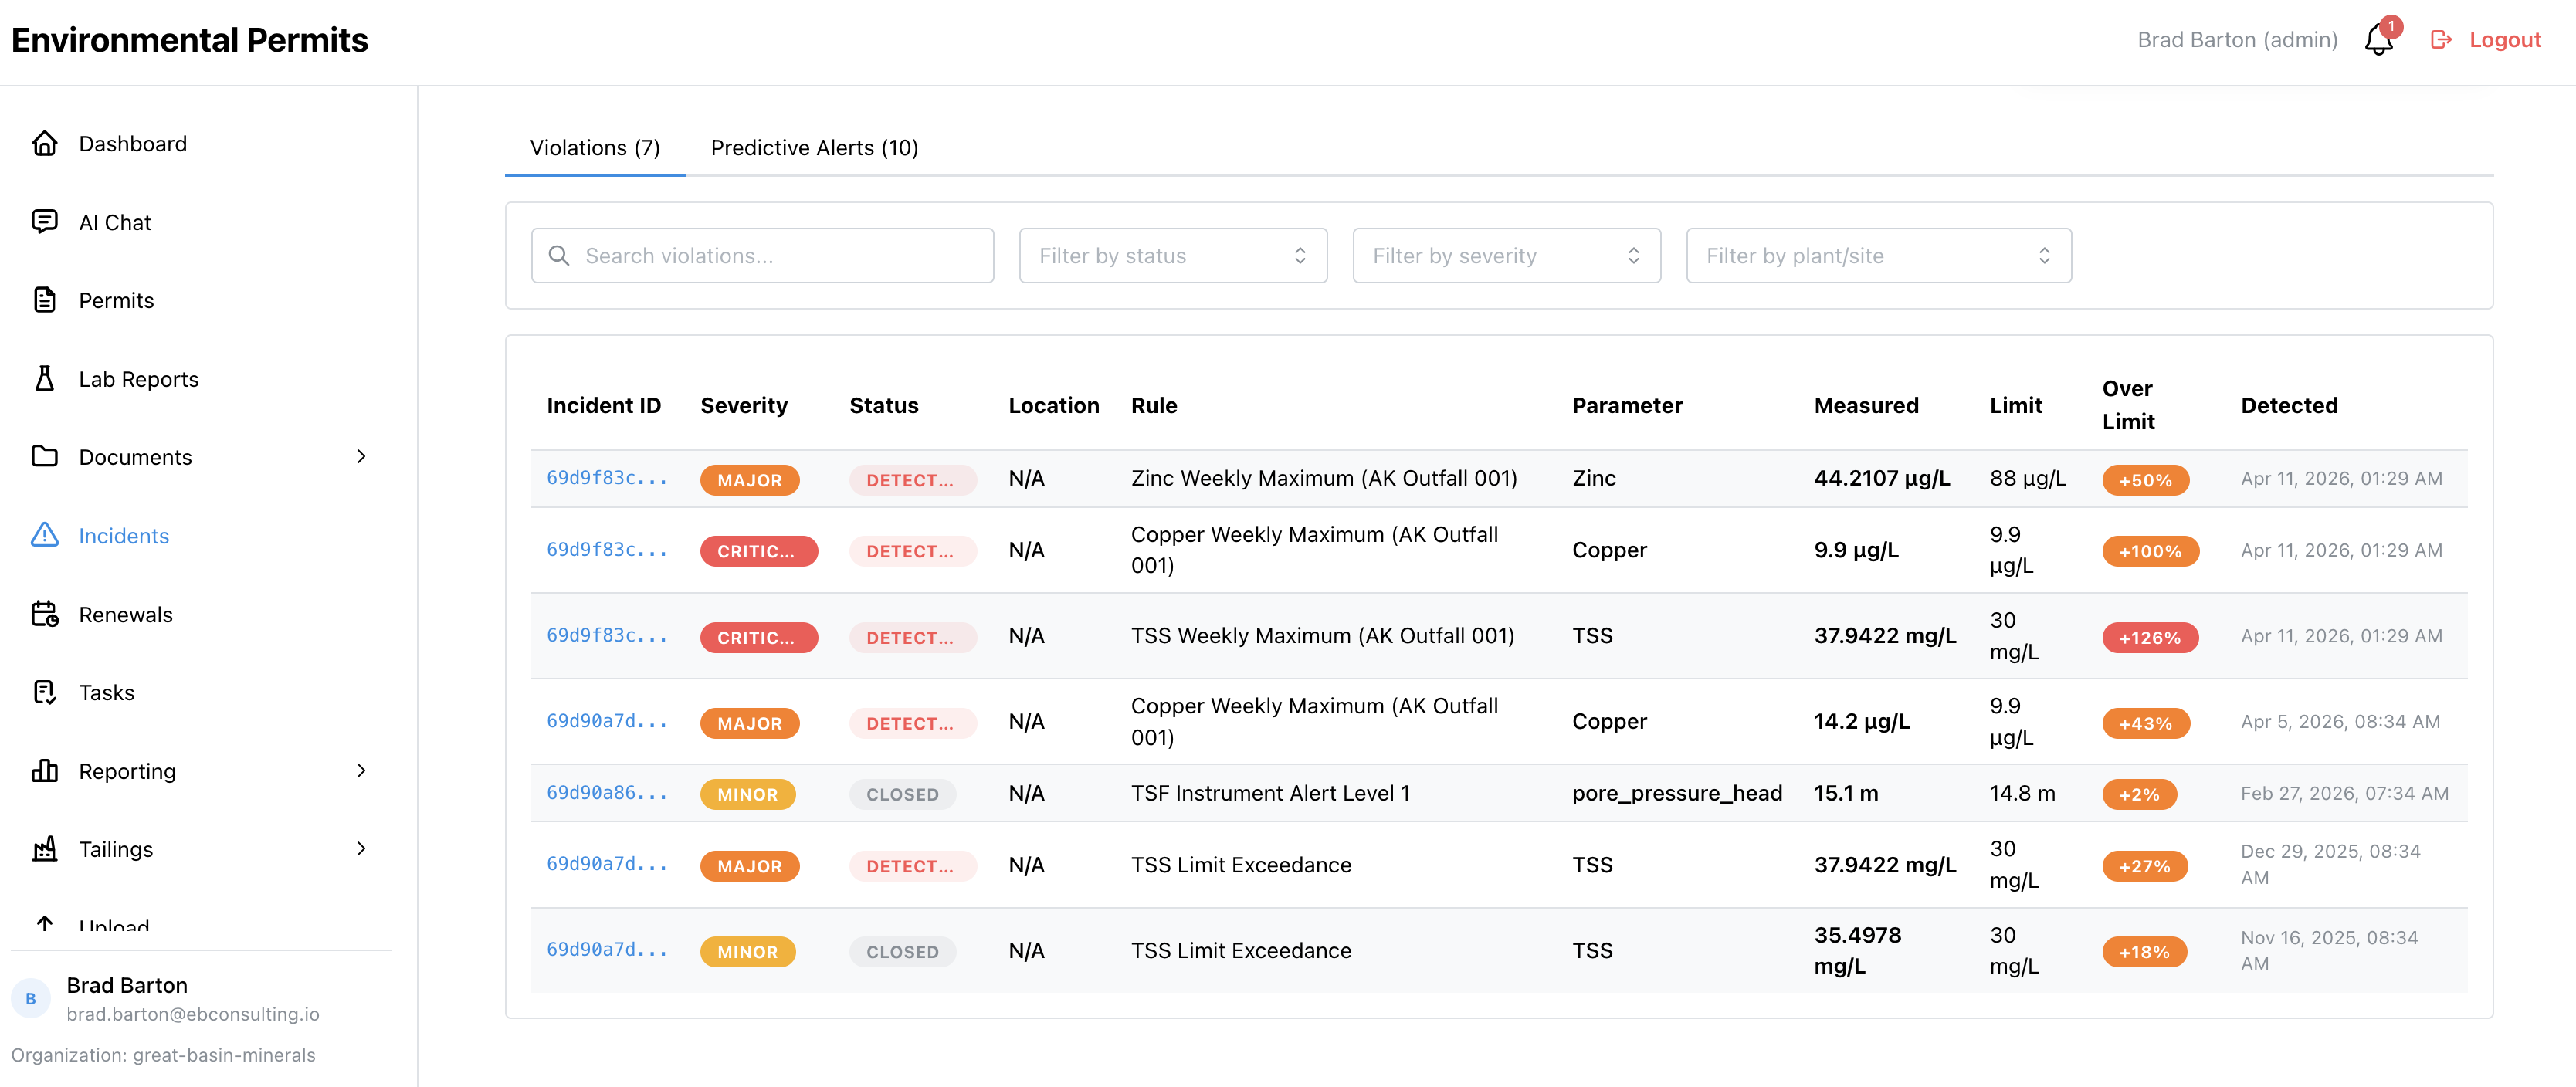Click DETECT... status on Zinc row
Viewport: 2576px width, 1087px height.
[x=912, y=480]
